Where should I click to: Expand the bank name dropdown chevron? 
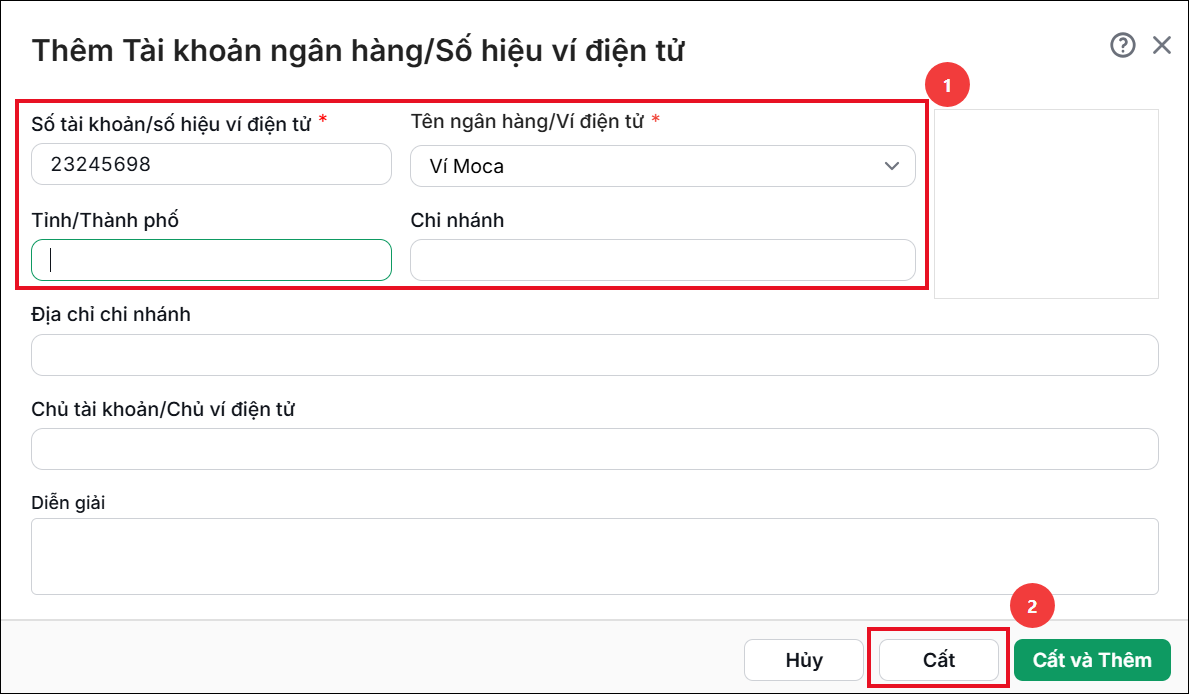(x=891, y=166)
